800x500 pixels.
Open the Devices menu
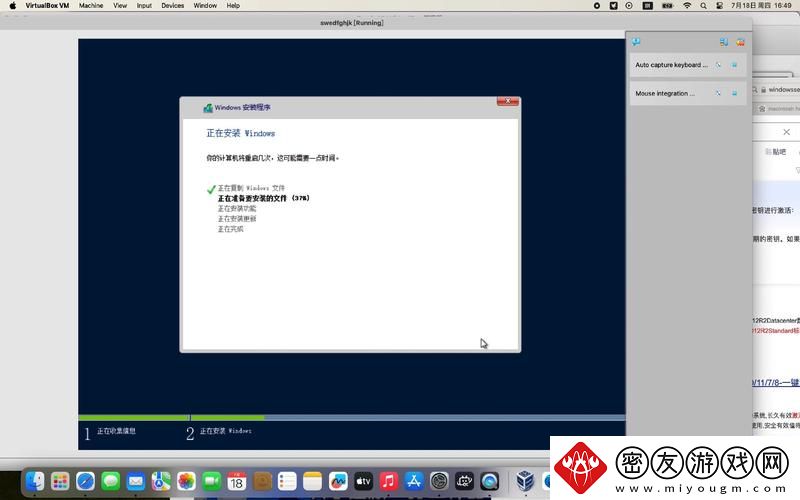tap(172, 6)
